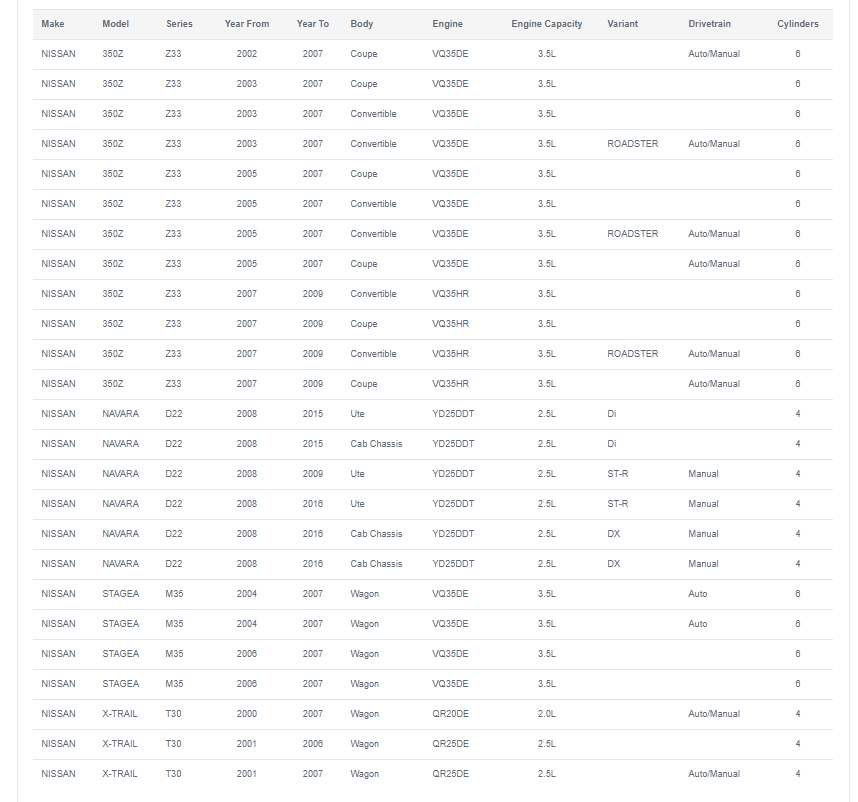Viewport: 858px width, 802px height.
Task: Select NISSAN in the 2002 350Z row
Action: click(58, 54)
